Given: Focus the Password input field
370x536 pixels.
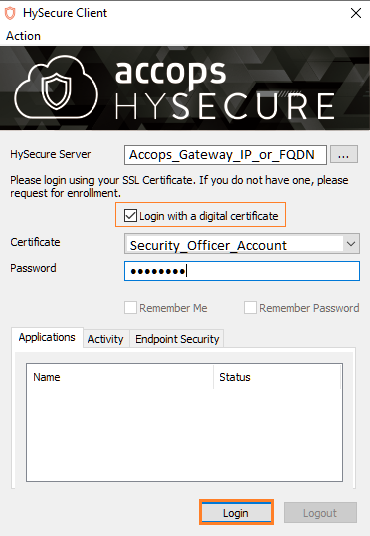Looking at the screenshot, I should 242,271.
